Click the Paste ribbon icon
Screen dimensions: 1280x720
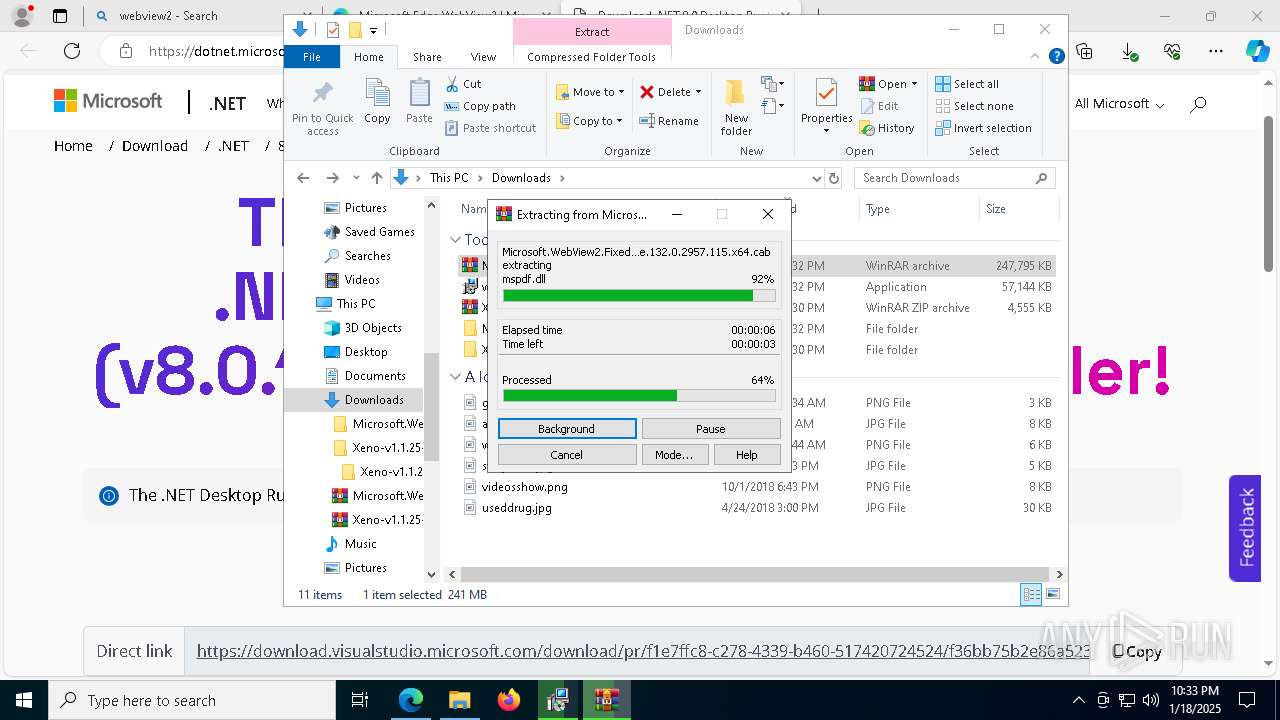(419, 103)
